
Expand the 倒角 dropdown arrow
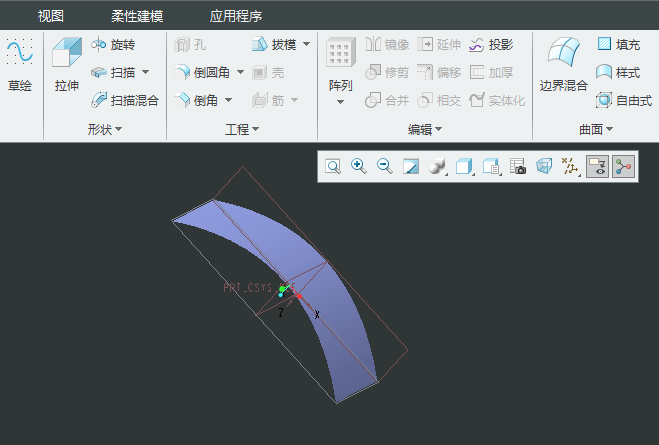coord(228,100)
